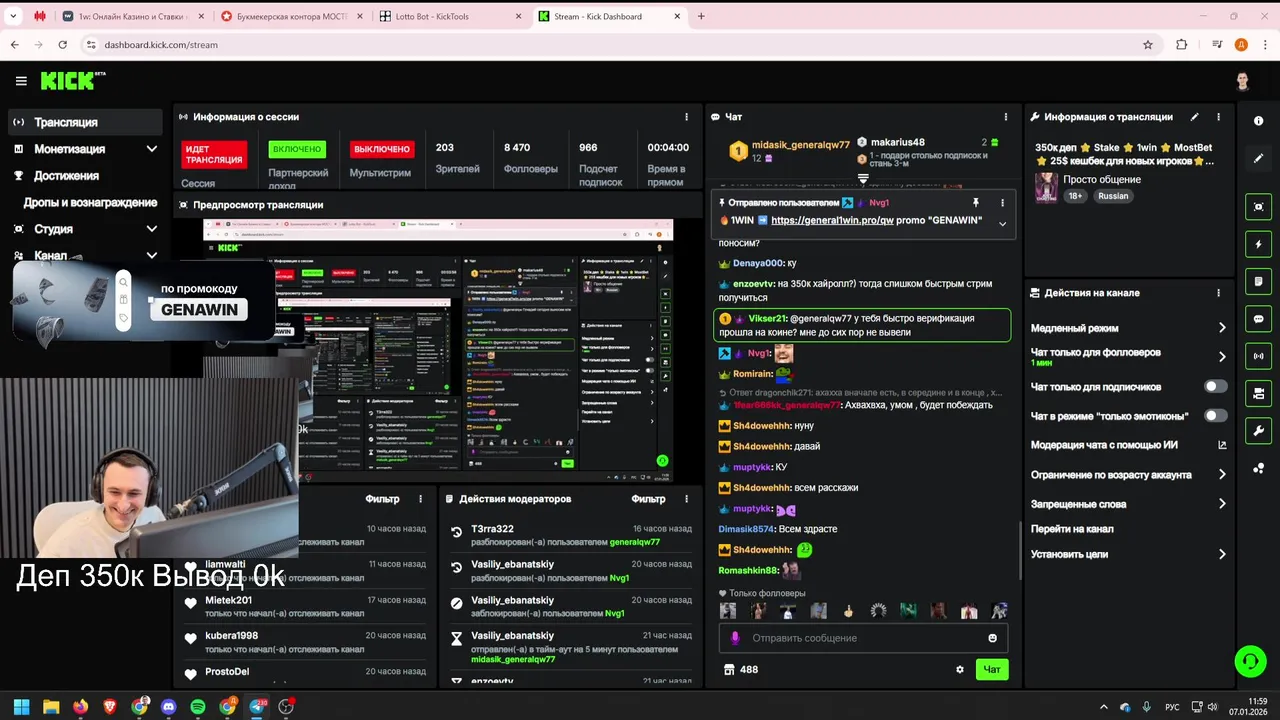Toggle subscribers-only chat switch
Viewport: 1280px width, 720px height.
pyautogui.click(x=1215, y=386)
